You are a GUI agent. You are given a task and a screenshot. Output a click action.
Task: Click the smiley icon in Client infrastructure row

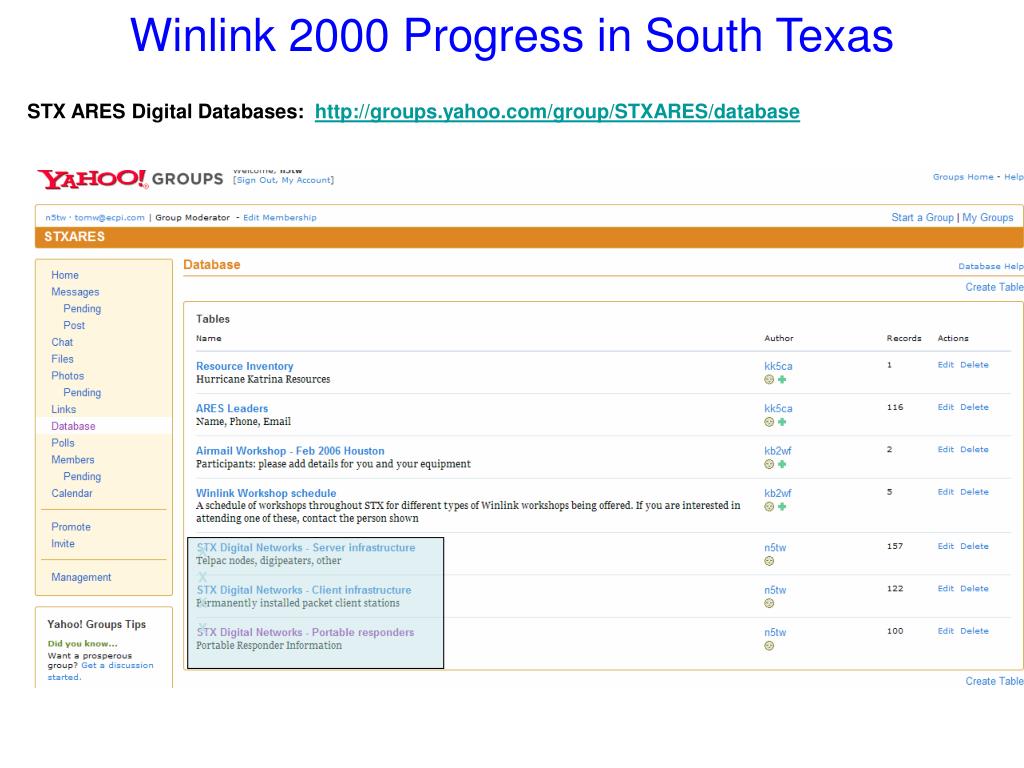point(769,603)
